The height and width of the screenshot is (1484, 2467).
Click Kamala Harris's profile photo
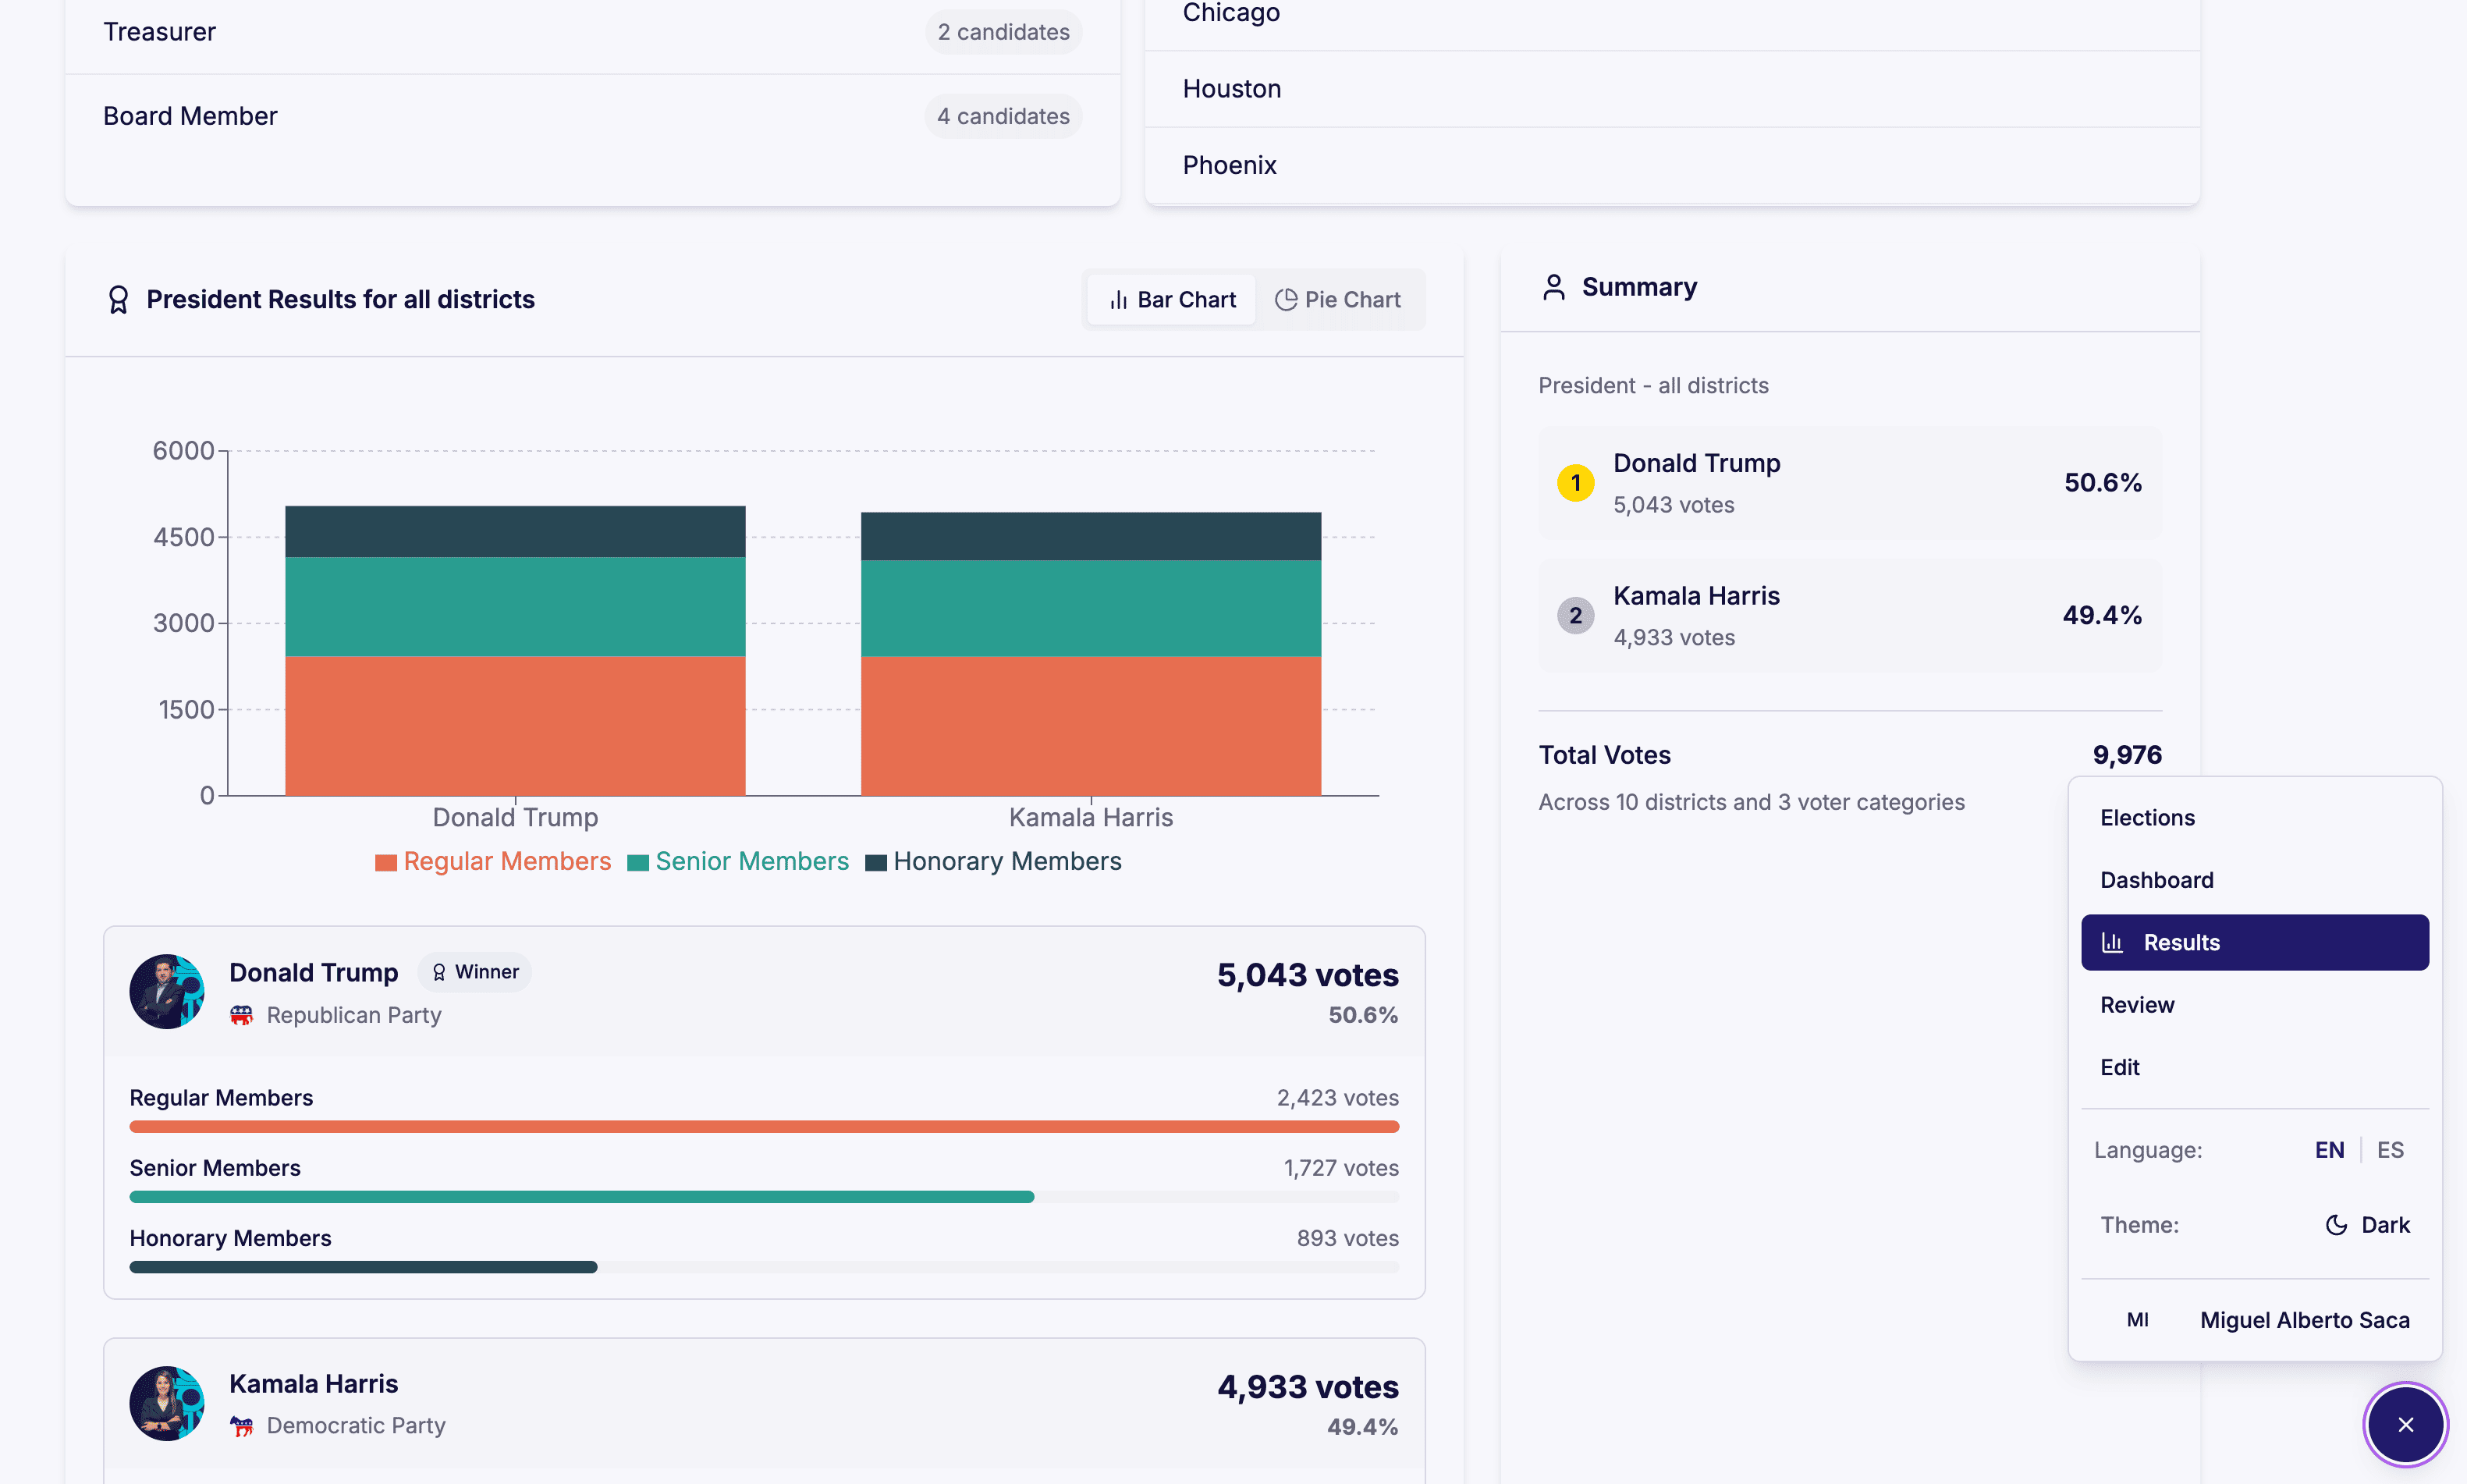(x=167, y=1403)
